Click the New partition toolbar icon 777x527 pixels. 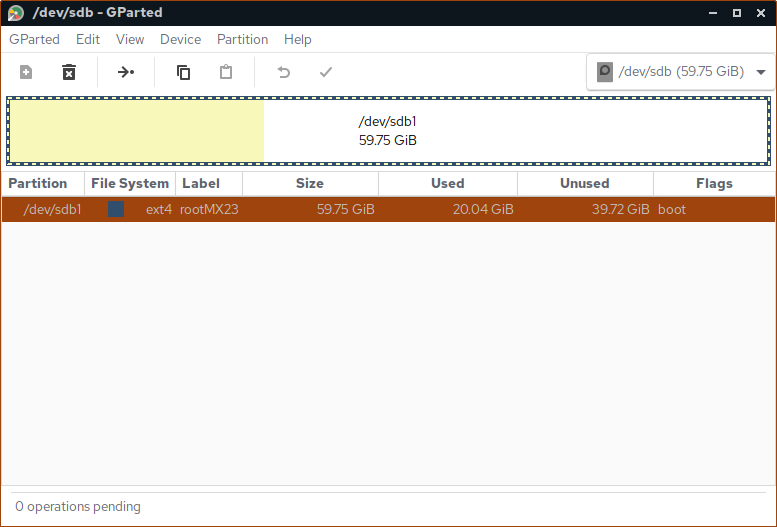(x=26, y=72)
